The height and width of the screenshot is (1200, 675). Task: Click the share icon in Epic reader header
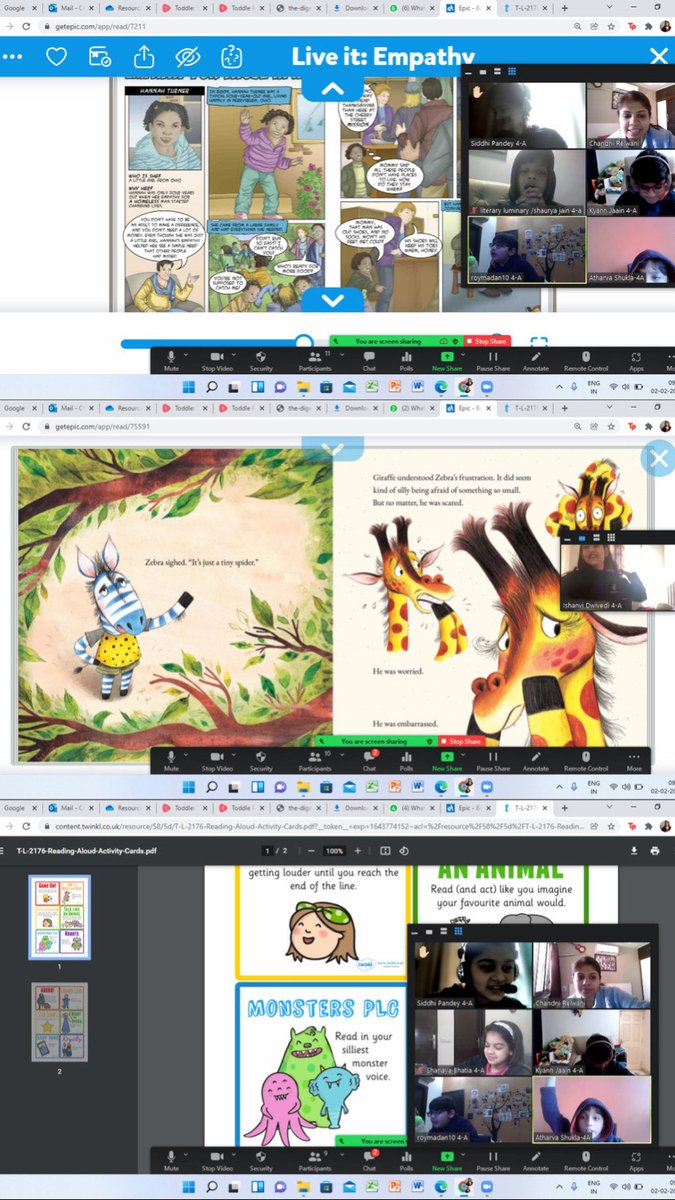tap(144, 56)
